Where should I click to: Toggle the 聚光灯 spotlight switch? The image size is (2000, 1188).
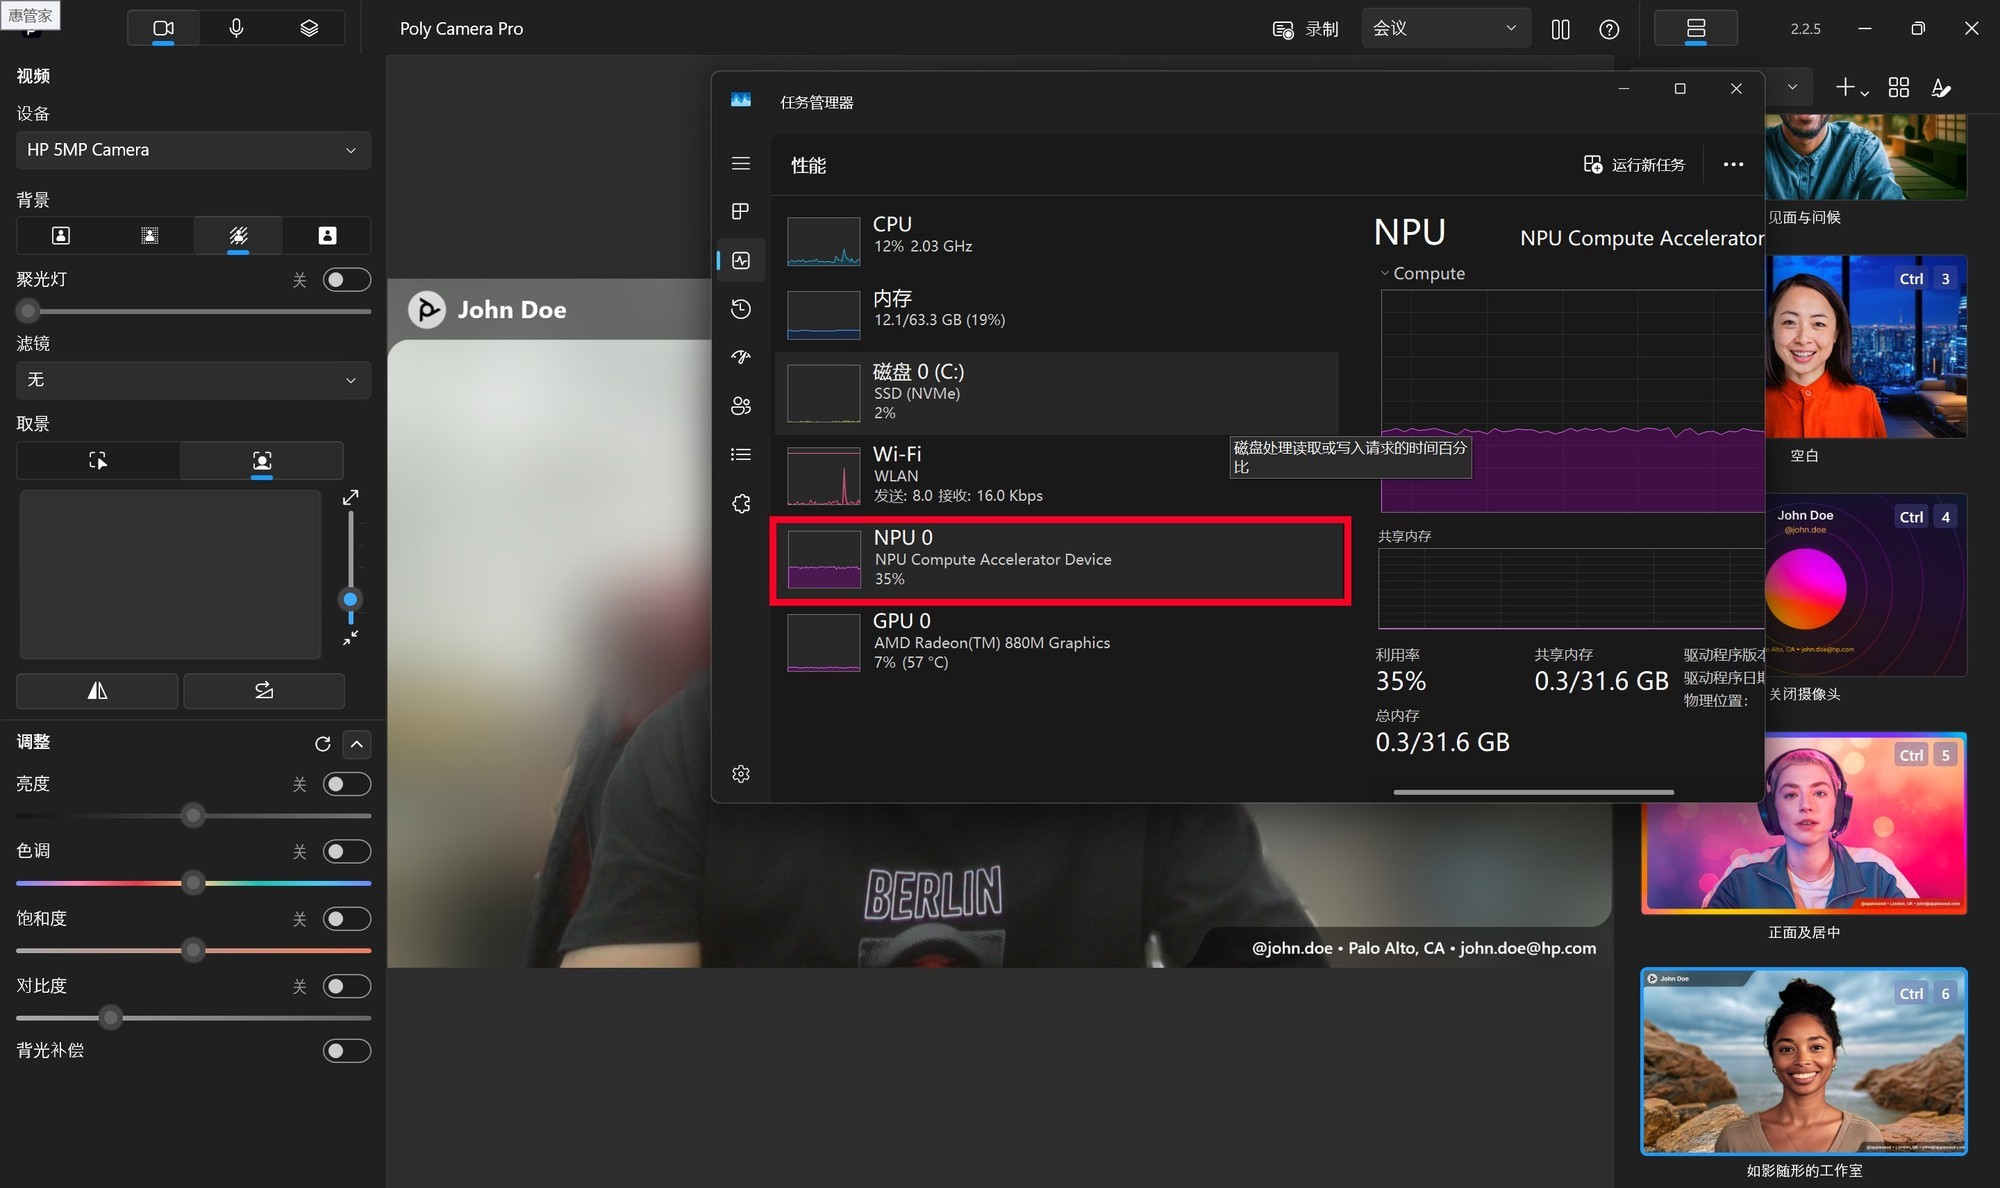pyautogui.click(x=346, y=280)
